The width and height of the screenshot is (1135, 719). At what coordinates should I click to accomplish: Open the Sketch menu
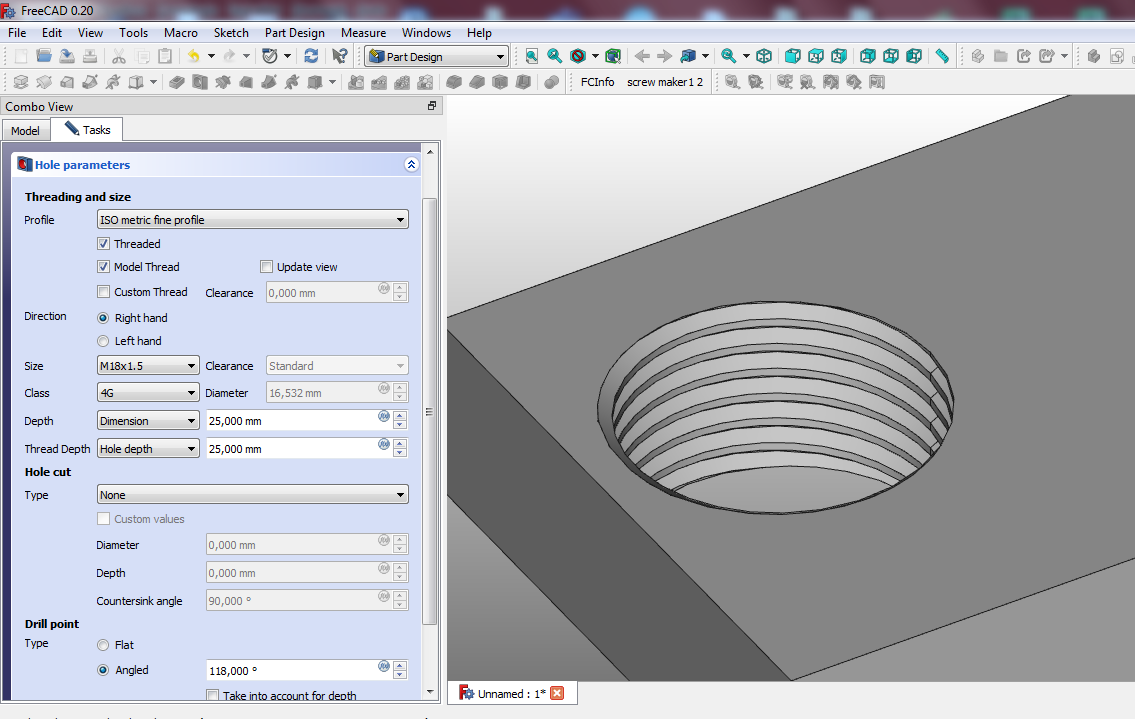231,33
